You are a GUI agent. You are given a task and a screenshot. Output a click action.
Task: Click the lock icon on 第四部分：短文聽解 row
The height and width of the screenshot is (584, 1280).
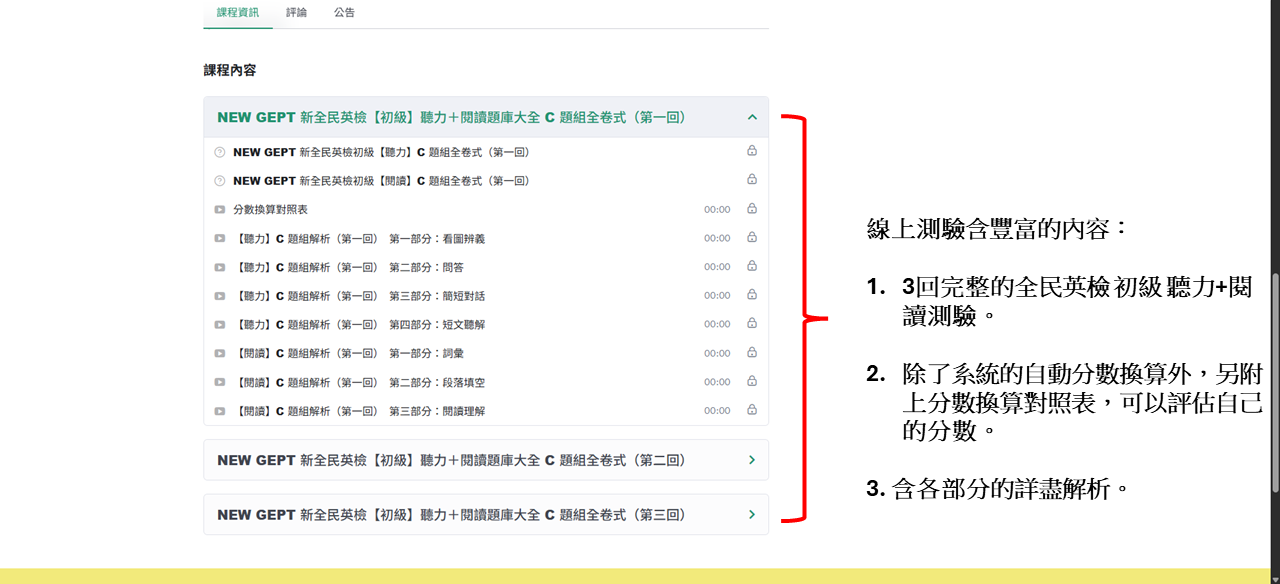point(751,324)
